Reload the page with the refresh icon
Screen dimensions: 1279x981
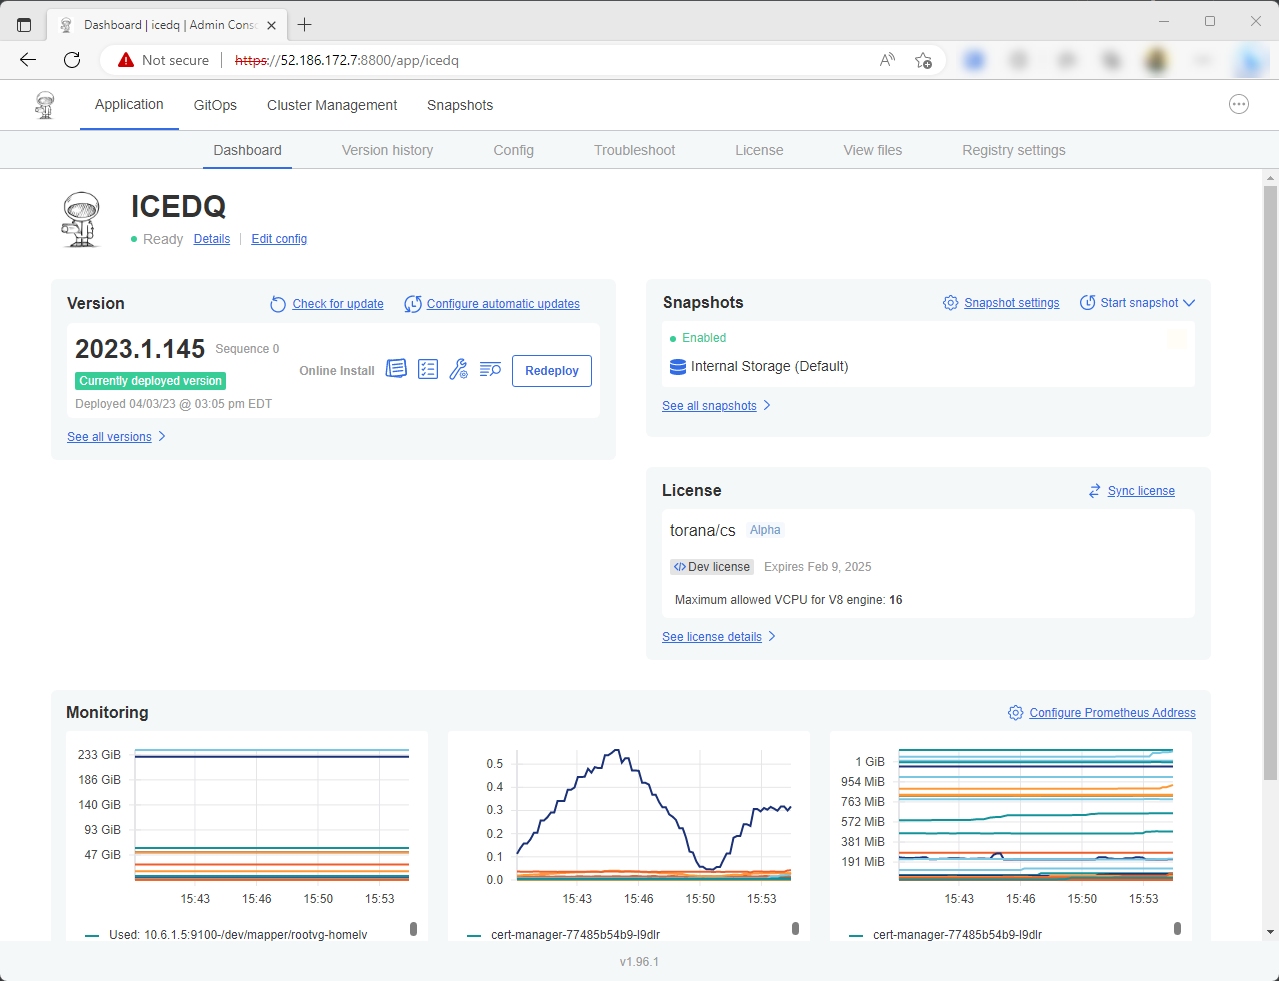click(x=72, y=60)
